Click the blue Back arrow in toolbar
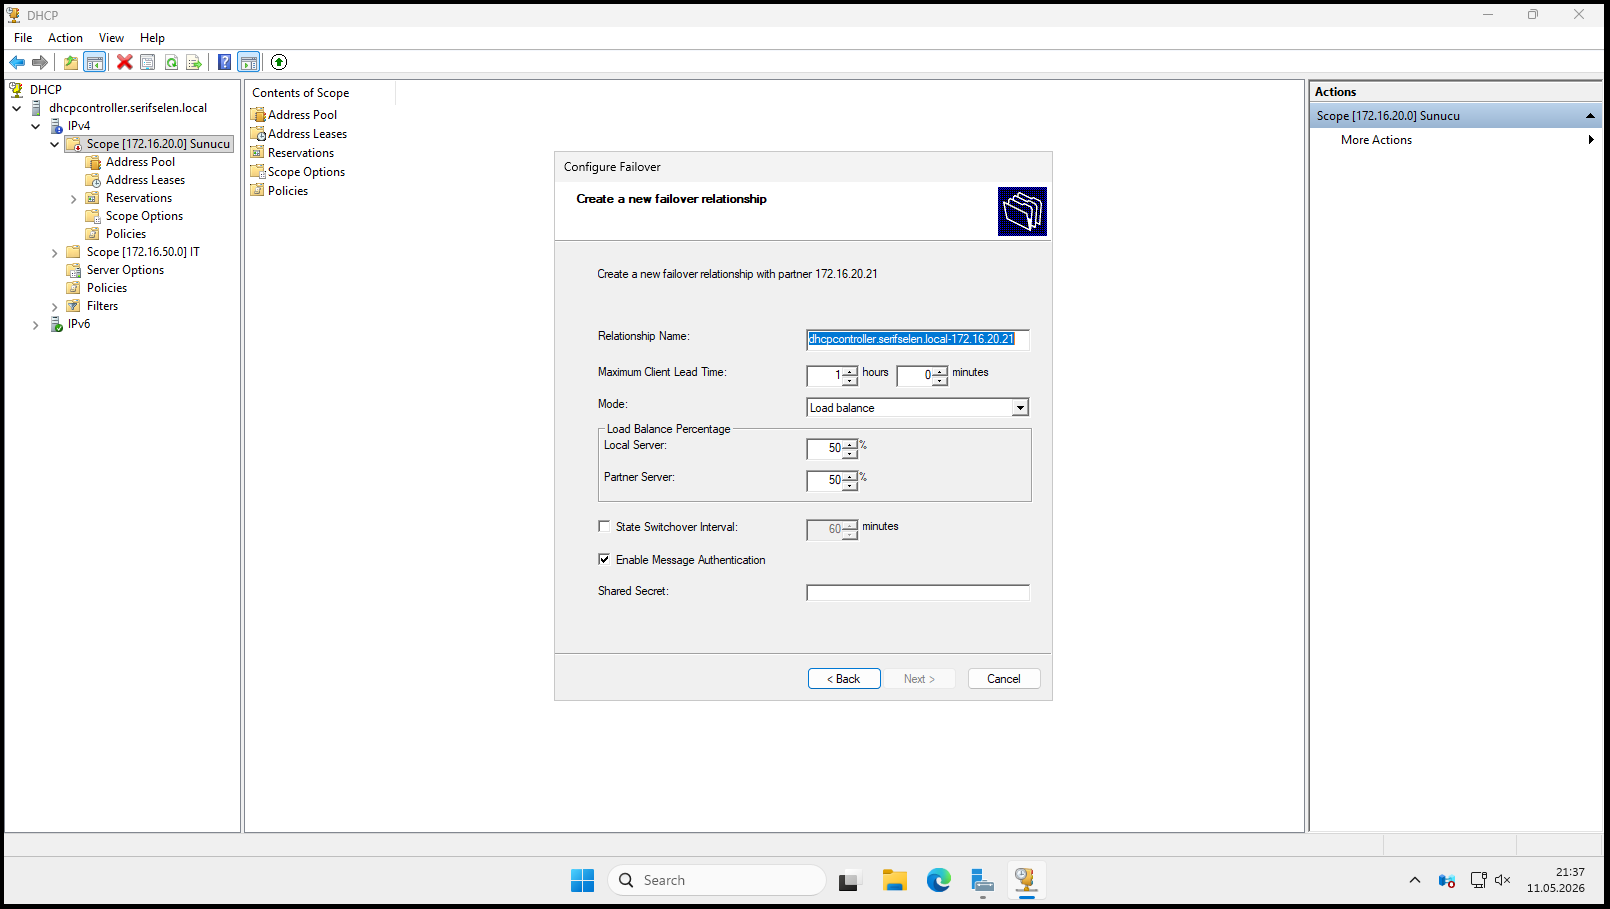This screenshot has height=909, width=1610. pyautogui.click(x=17, y=62)
